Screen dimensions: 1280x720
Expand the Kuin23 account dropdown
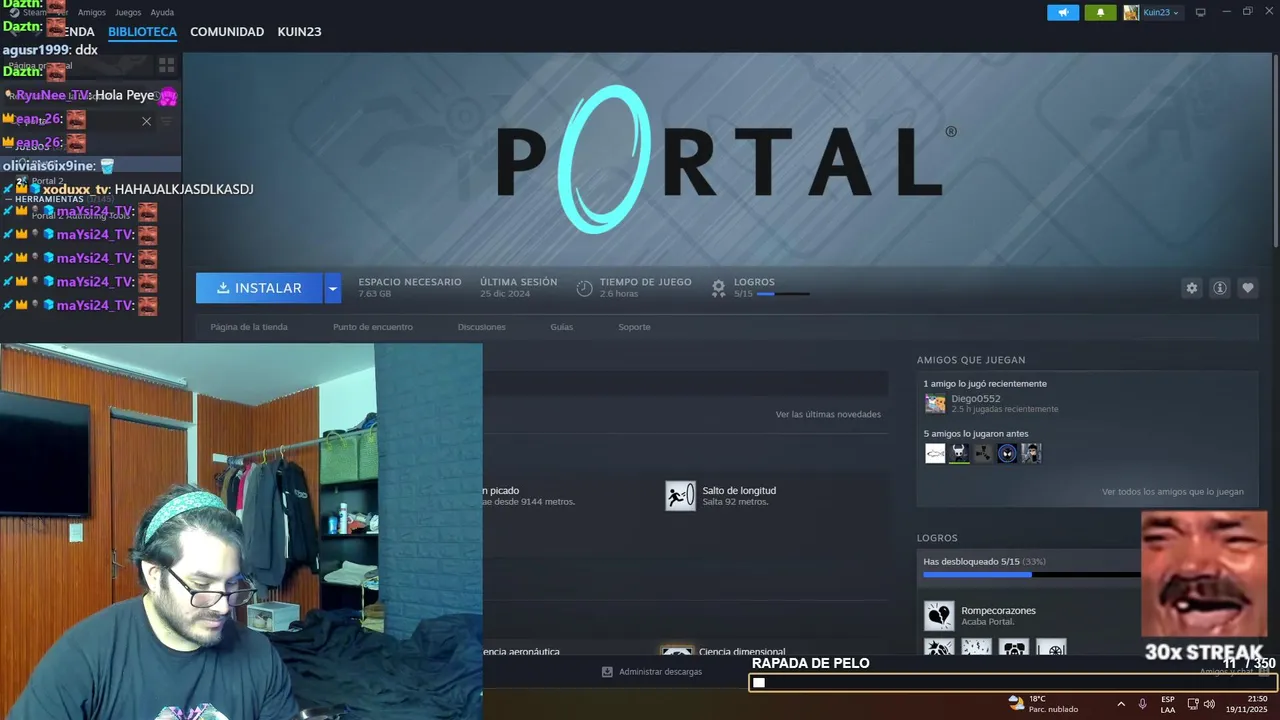coord(1152,12)
